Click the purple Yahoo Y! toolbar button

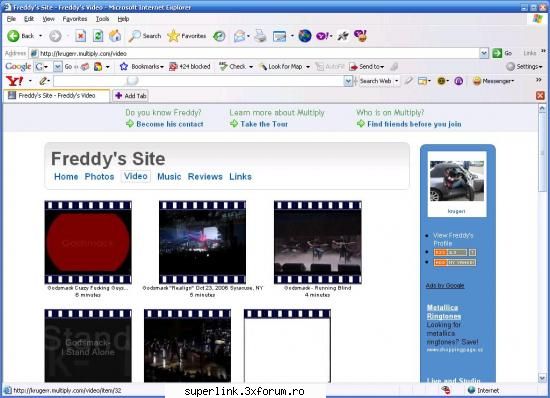tap(323, 36)
